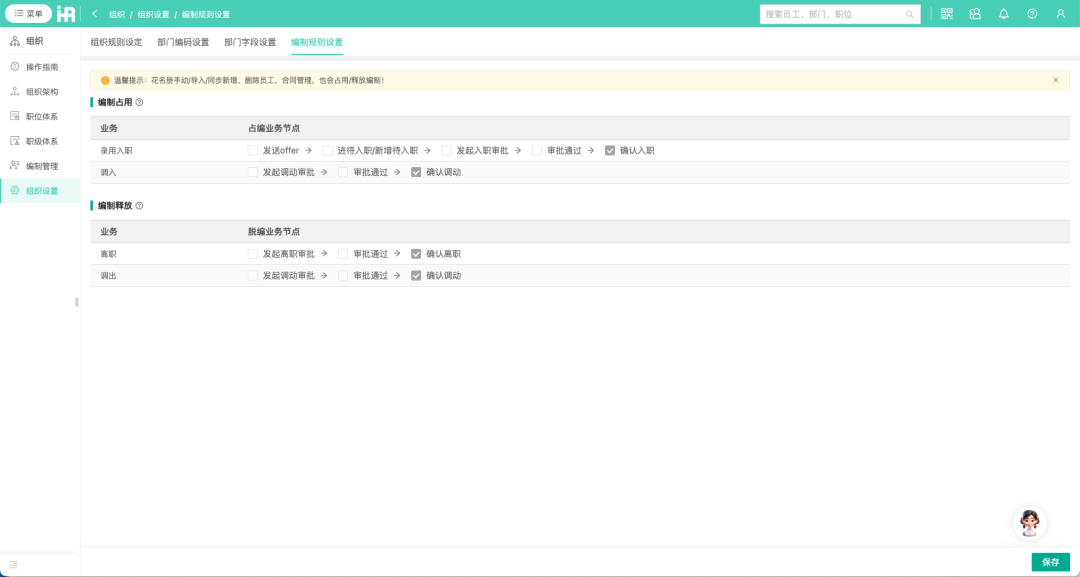This screenshot has width=1080, height=577.
Task: Open the user profile icon
Action: tap(1061, 14)
